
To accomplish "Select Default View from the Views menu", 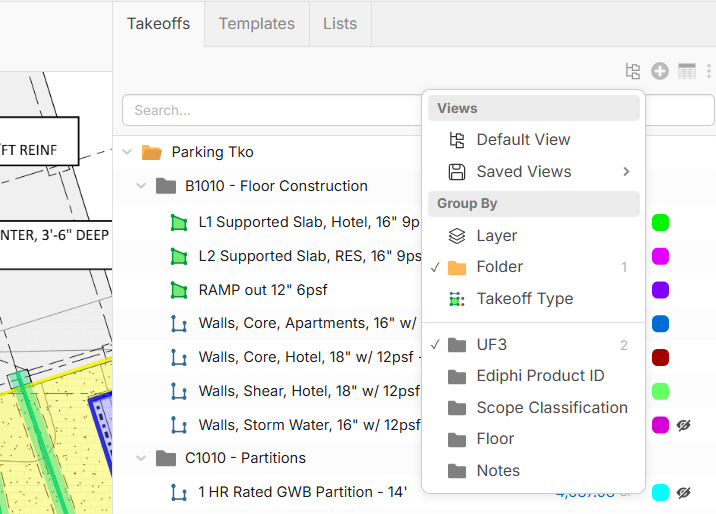I will point(523,140).
